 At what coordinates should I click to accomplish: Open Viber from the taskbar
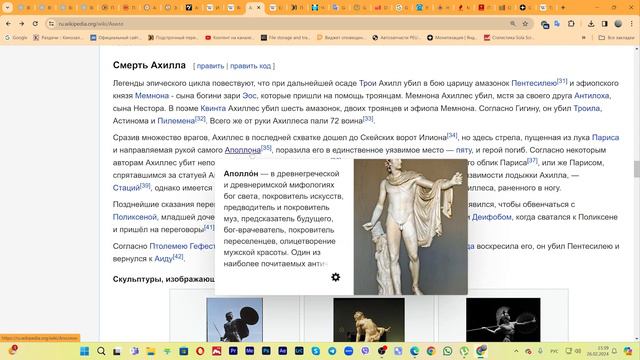click(365, 351)
